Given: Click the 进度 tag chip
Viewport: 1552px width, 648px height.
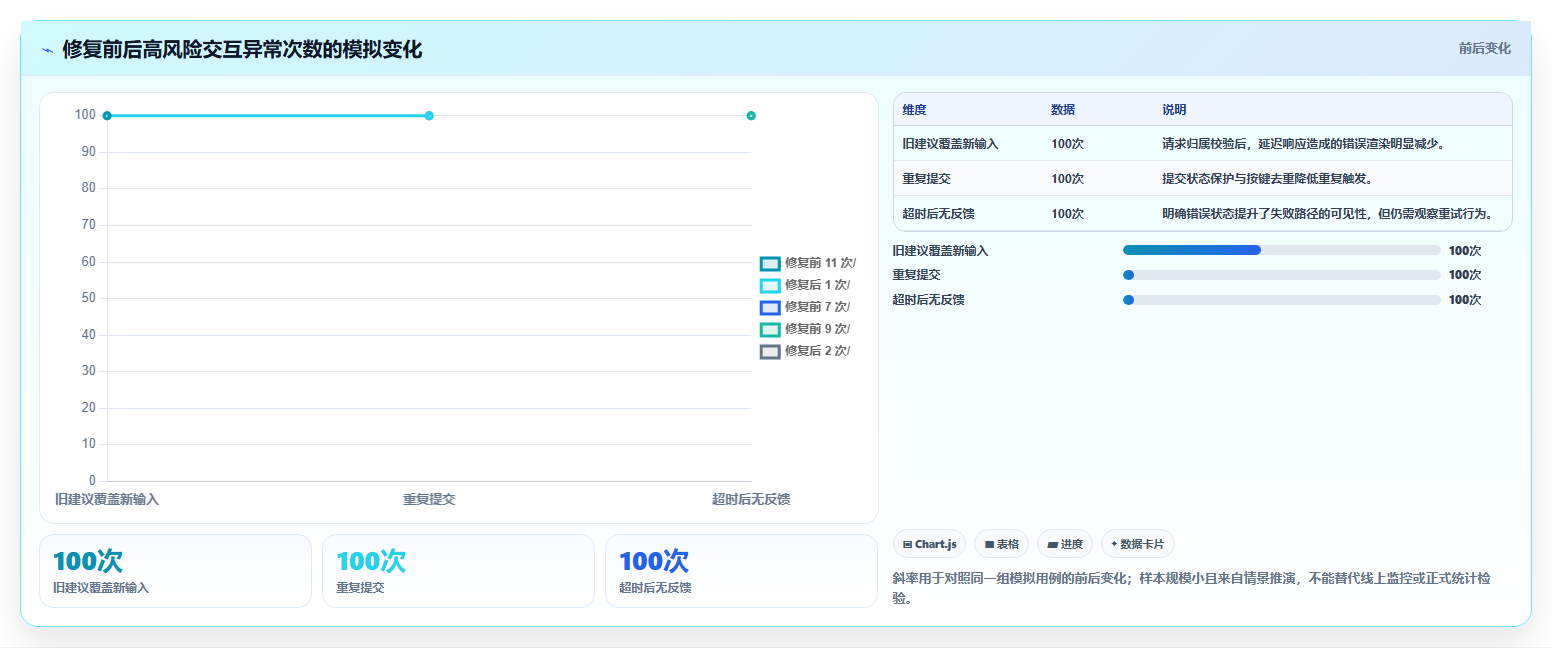Looking at the screenshot, I should pos(1065,544).
